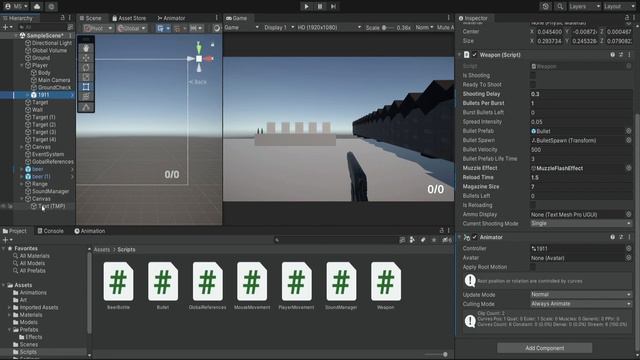640x360 pixels.
Task: Open the Animator Update Mode dropdown
Action: (581, 295)
